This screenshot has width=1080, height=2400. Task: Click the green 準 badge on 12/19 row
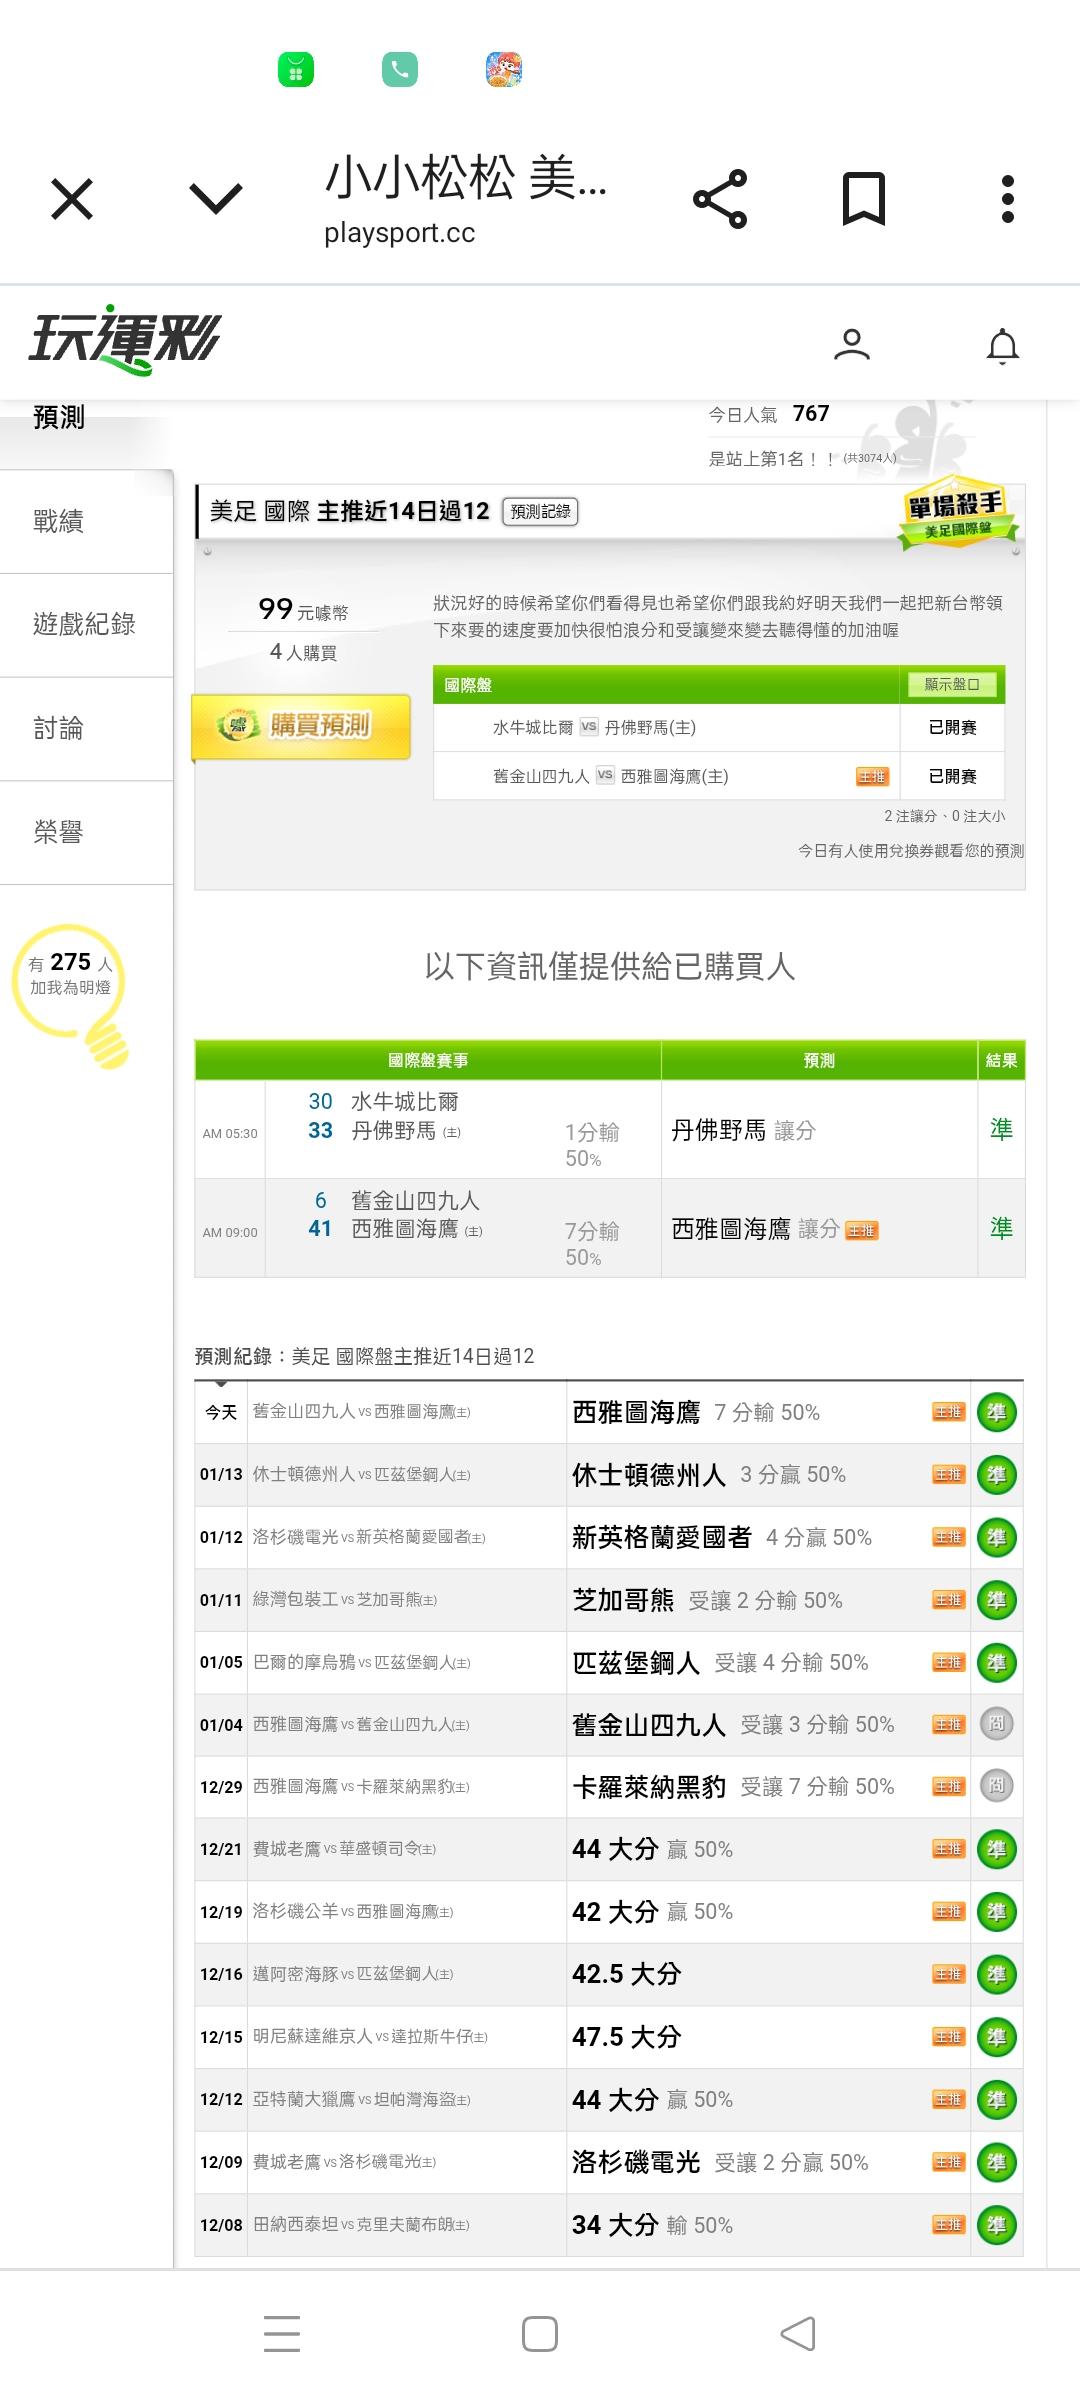pyautogui.click(x=997, y=1912)
